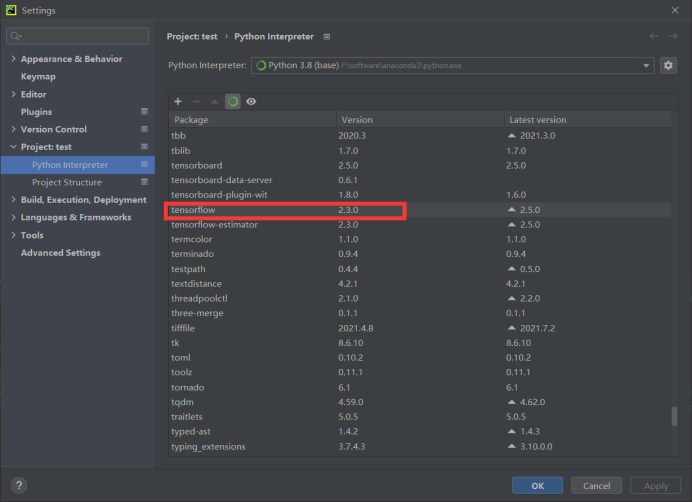Toggle the Use Conda package manager icon
Viewport: 692px width, 502px height.
(233, 102)
